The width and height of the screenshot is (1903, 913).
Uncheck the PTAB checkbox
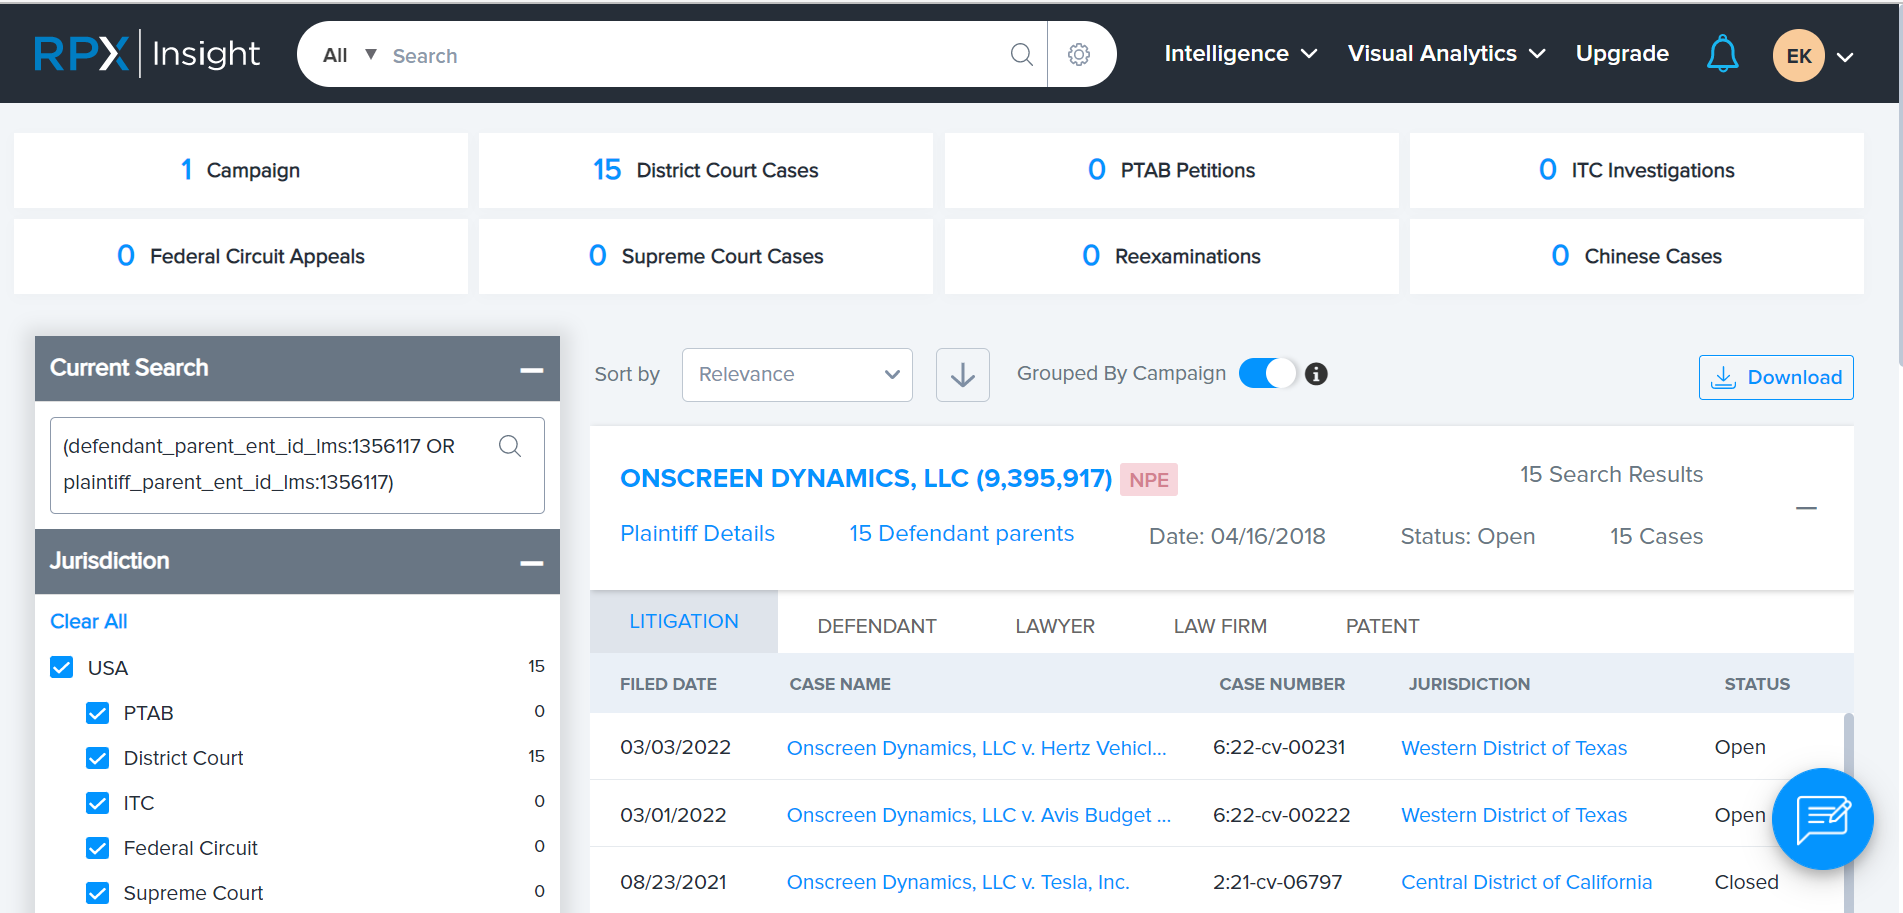click(x=98, y=713)
